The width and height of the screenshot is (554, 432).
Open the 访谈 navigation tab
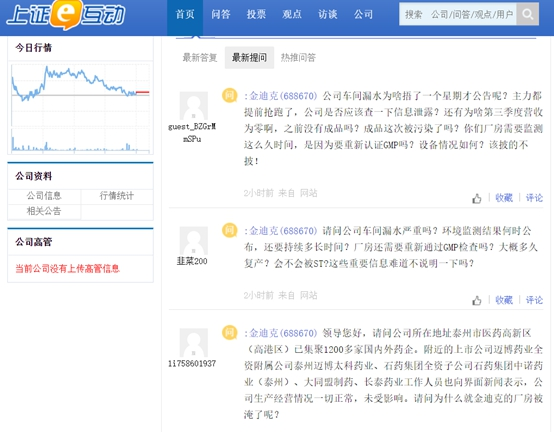[x=328, y=14]
